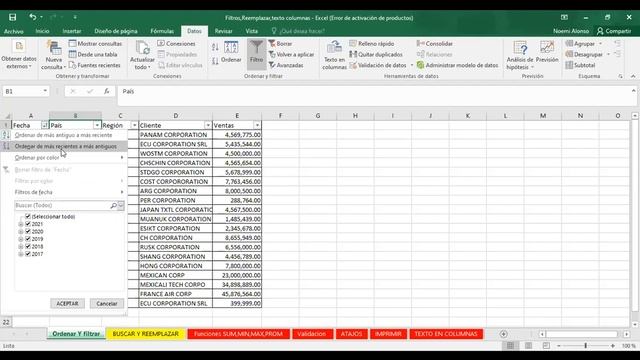This screenshot has height=360, width=640.
Task: Open Administrar modelo de datos
Action: [458, 65]
